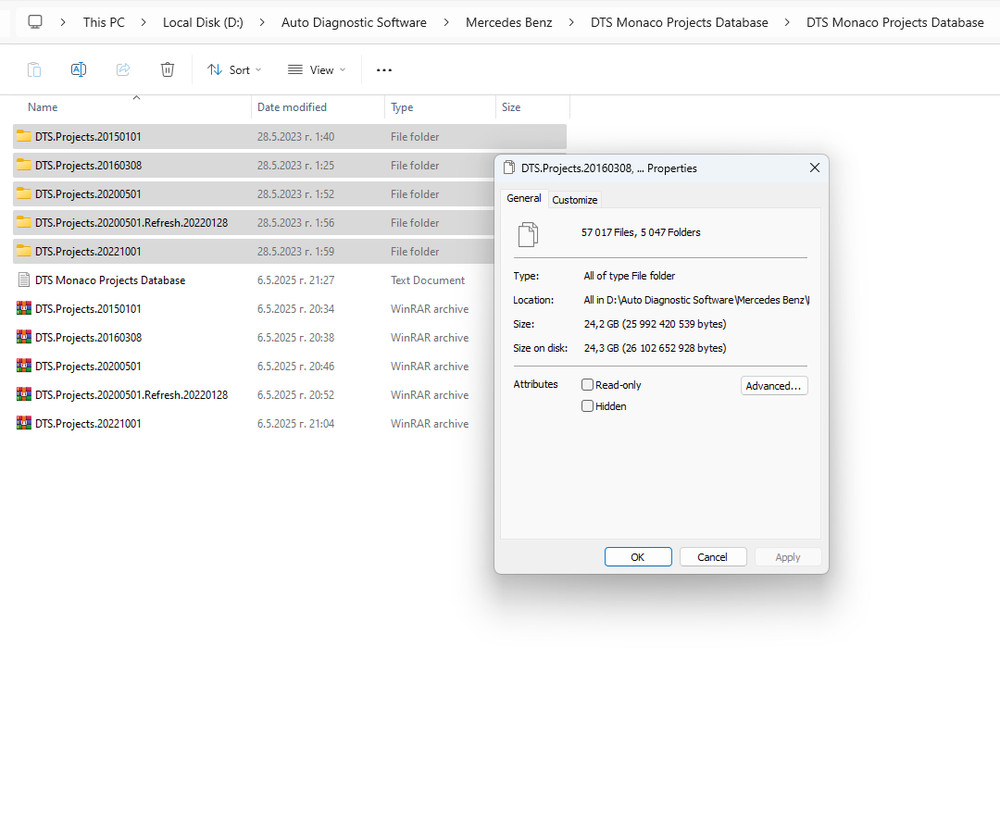Image resolution: width=1000 pixels, height=833 pixels.
Task: Select WinRAR icon of DTS.Projects.20200501.Refresh.20220128 archive
Action: coord(24,395)
